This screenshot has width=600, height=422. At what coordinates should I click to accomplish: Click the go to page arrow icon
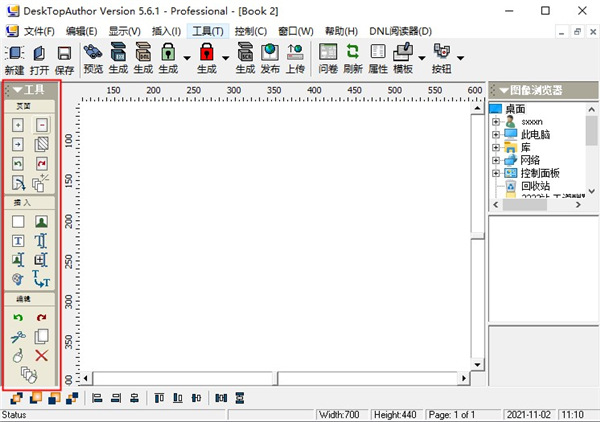pyautogui.click(x=18, y=144)
